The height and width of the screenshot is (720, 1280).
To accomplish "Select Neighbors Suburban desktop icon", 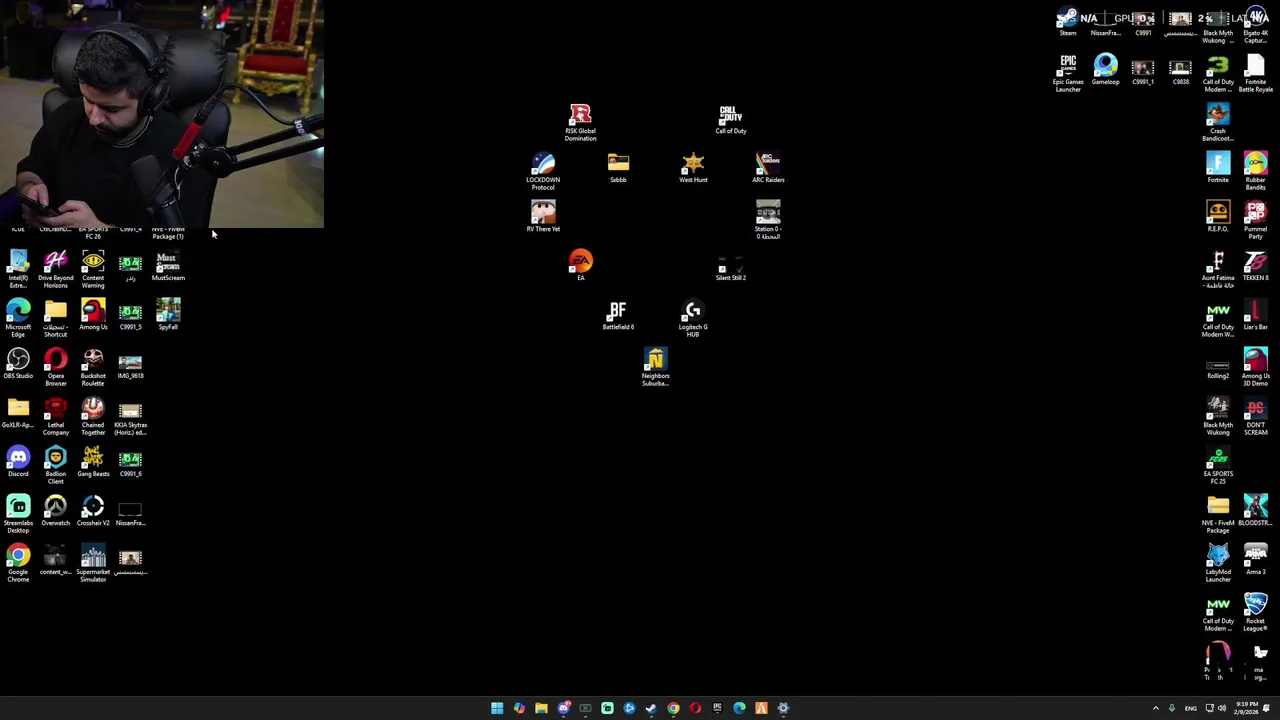I will coord(655,367).
